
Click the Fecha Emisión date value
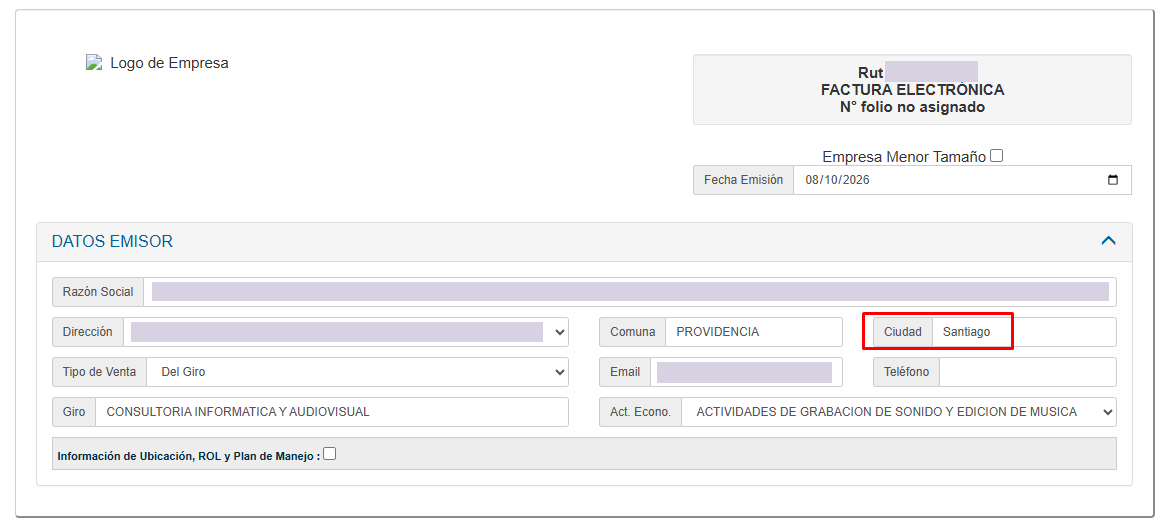(836, 180)
